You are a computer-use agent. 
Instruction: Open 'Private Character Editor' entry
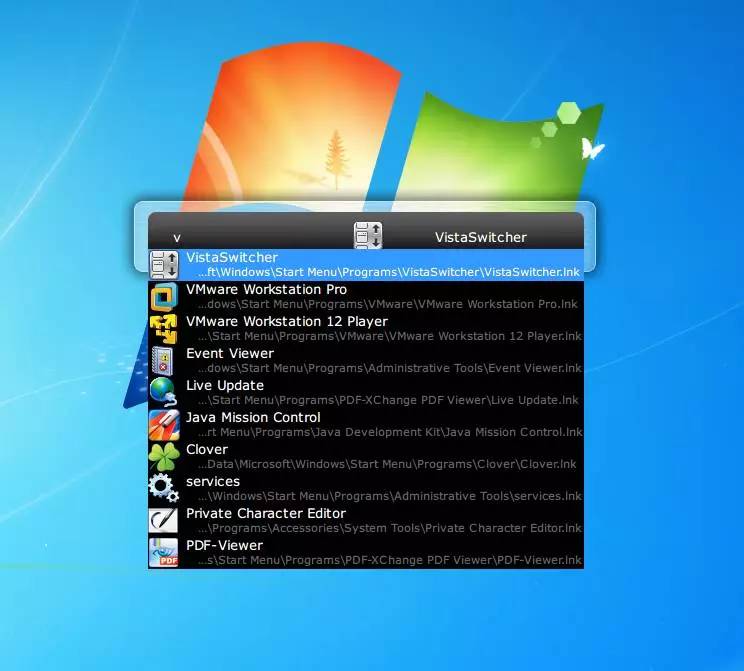point(266,513)
